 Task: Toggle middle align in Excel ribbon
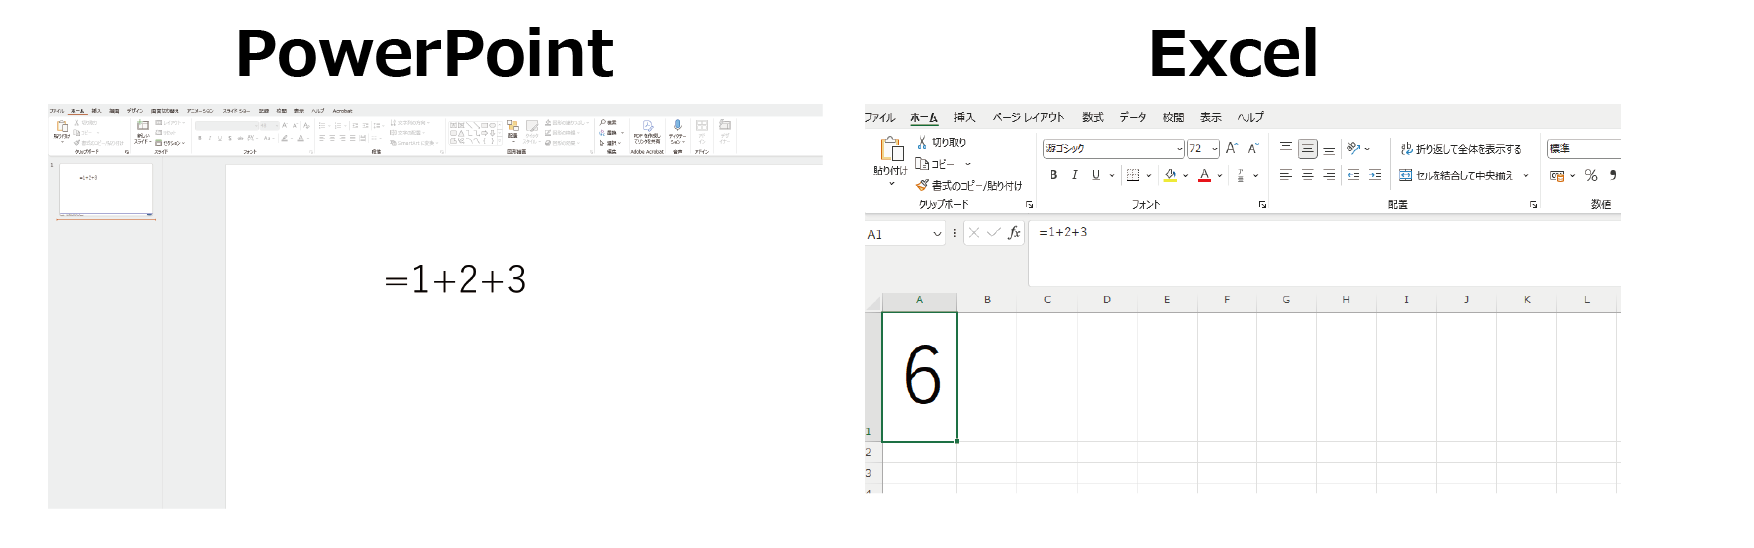(1307, 149)
